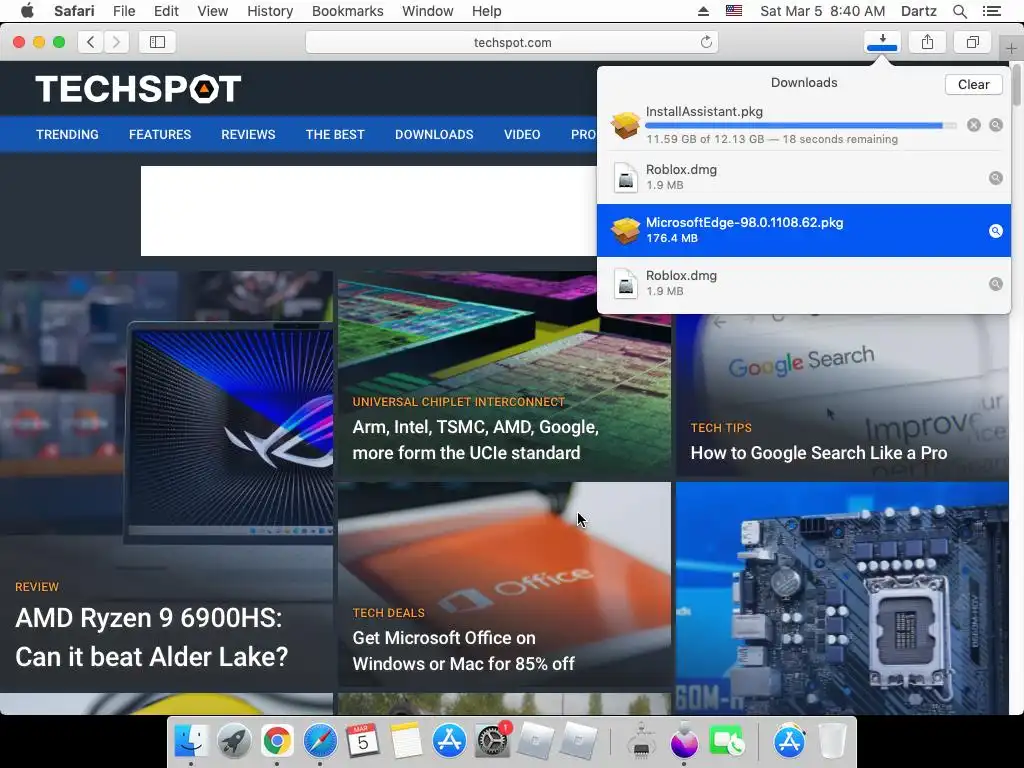The height and width of the screenshot is (768, 1024).
Task: Click the TECH TIPS category label
Action: pyautogui.click(x=721, y=428)
